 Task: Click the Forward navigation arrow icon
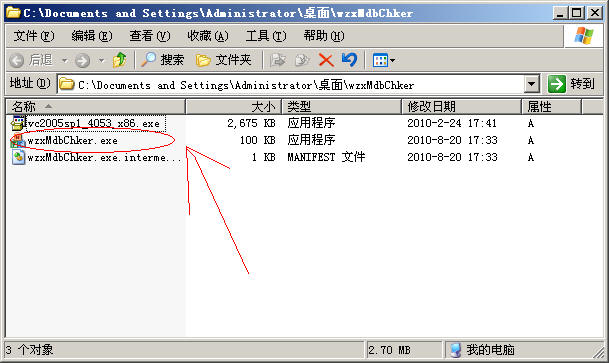[82, 61]
